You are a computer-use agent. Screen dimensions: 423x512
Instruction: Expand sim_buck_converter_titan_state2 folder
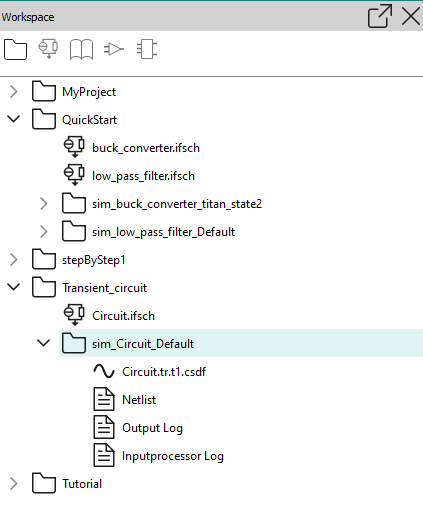44,204
